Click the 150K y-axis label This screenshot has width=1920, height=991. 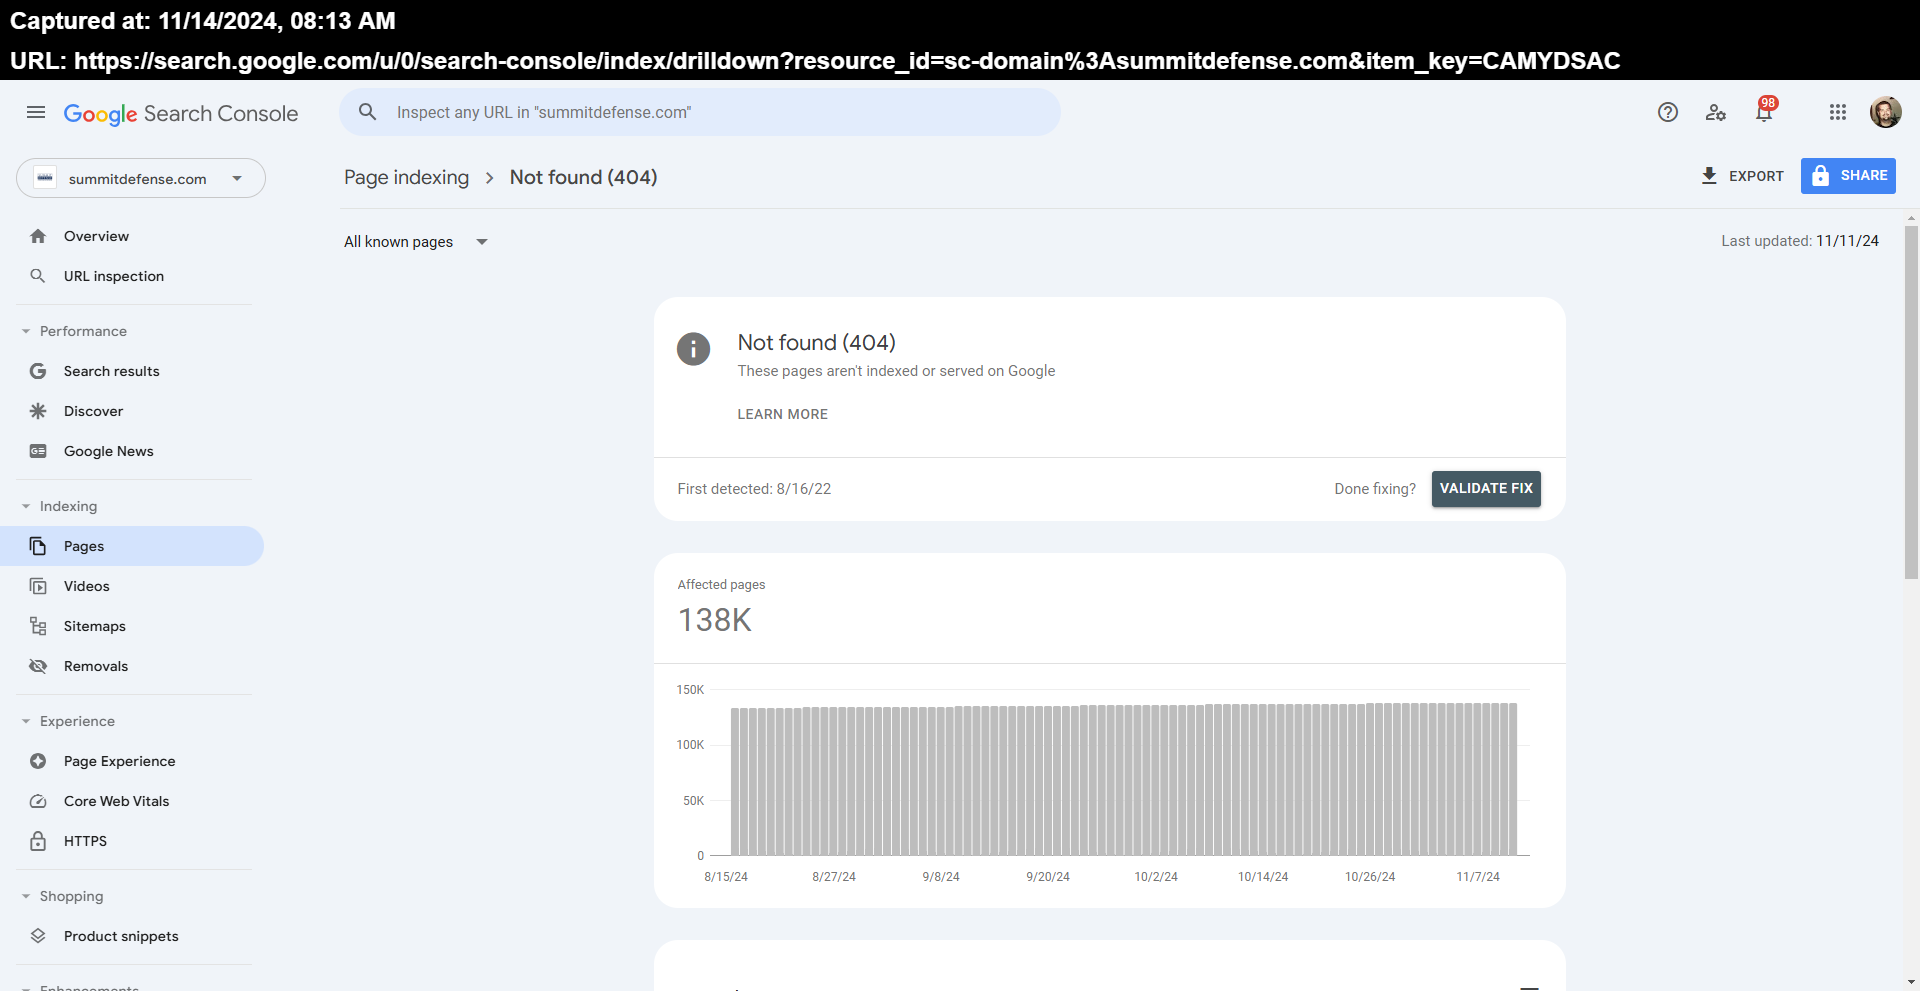click(690, 690)
